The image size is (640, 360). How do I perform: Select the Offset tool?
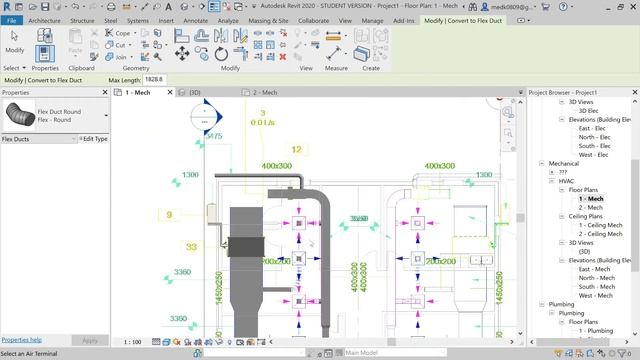point(202,36)
